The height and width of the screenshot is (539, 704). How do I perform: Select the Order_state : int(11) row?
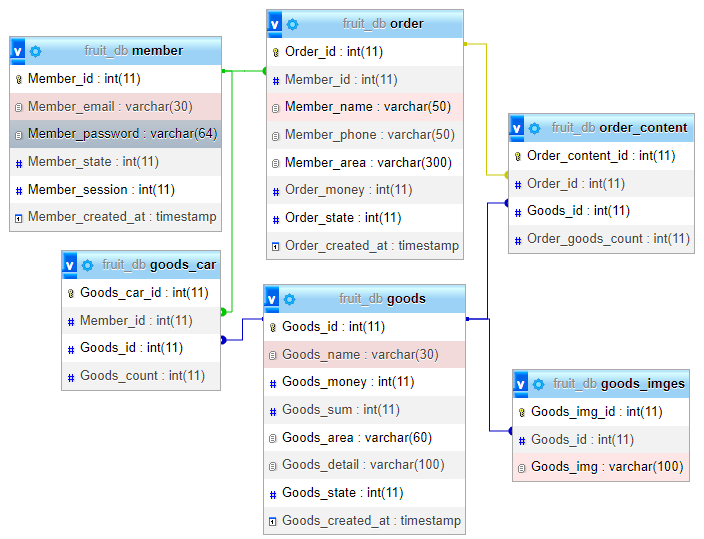(365, 218)
